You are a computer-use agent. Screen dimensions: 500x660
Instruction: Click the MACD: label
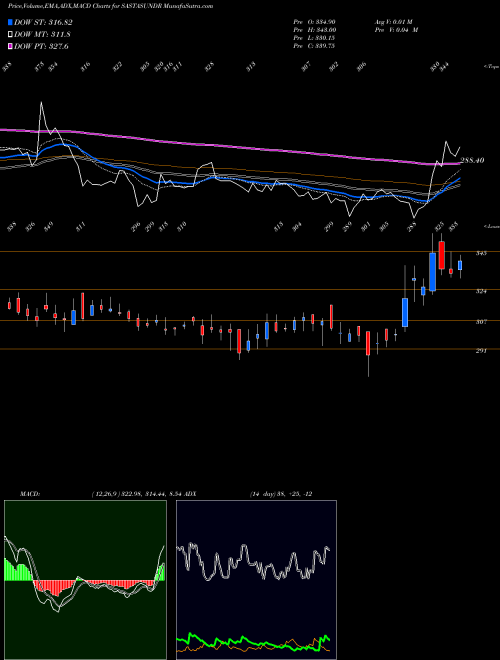point(30,494)
